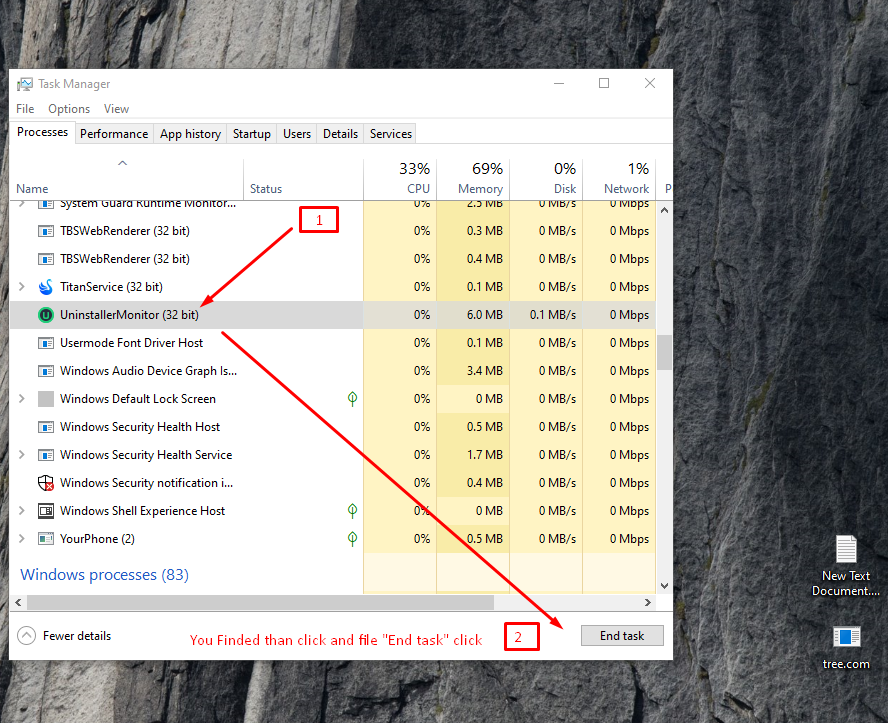
Task: Expand the Windows Default Lock Screen group
Action: point(22,399)
